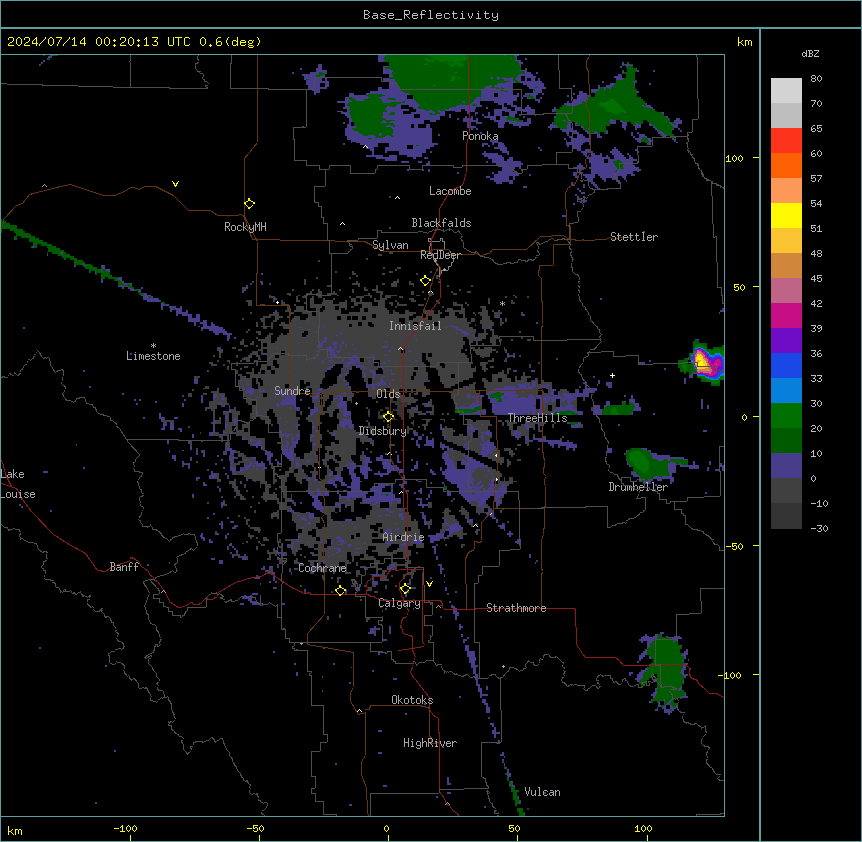Click the yellow V marker east of Calgary

(429, 584)
